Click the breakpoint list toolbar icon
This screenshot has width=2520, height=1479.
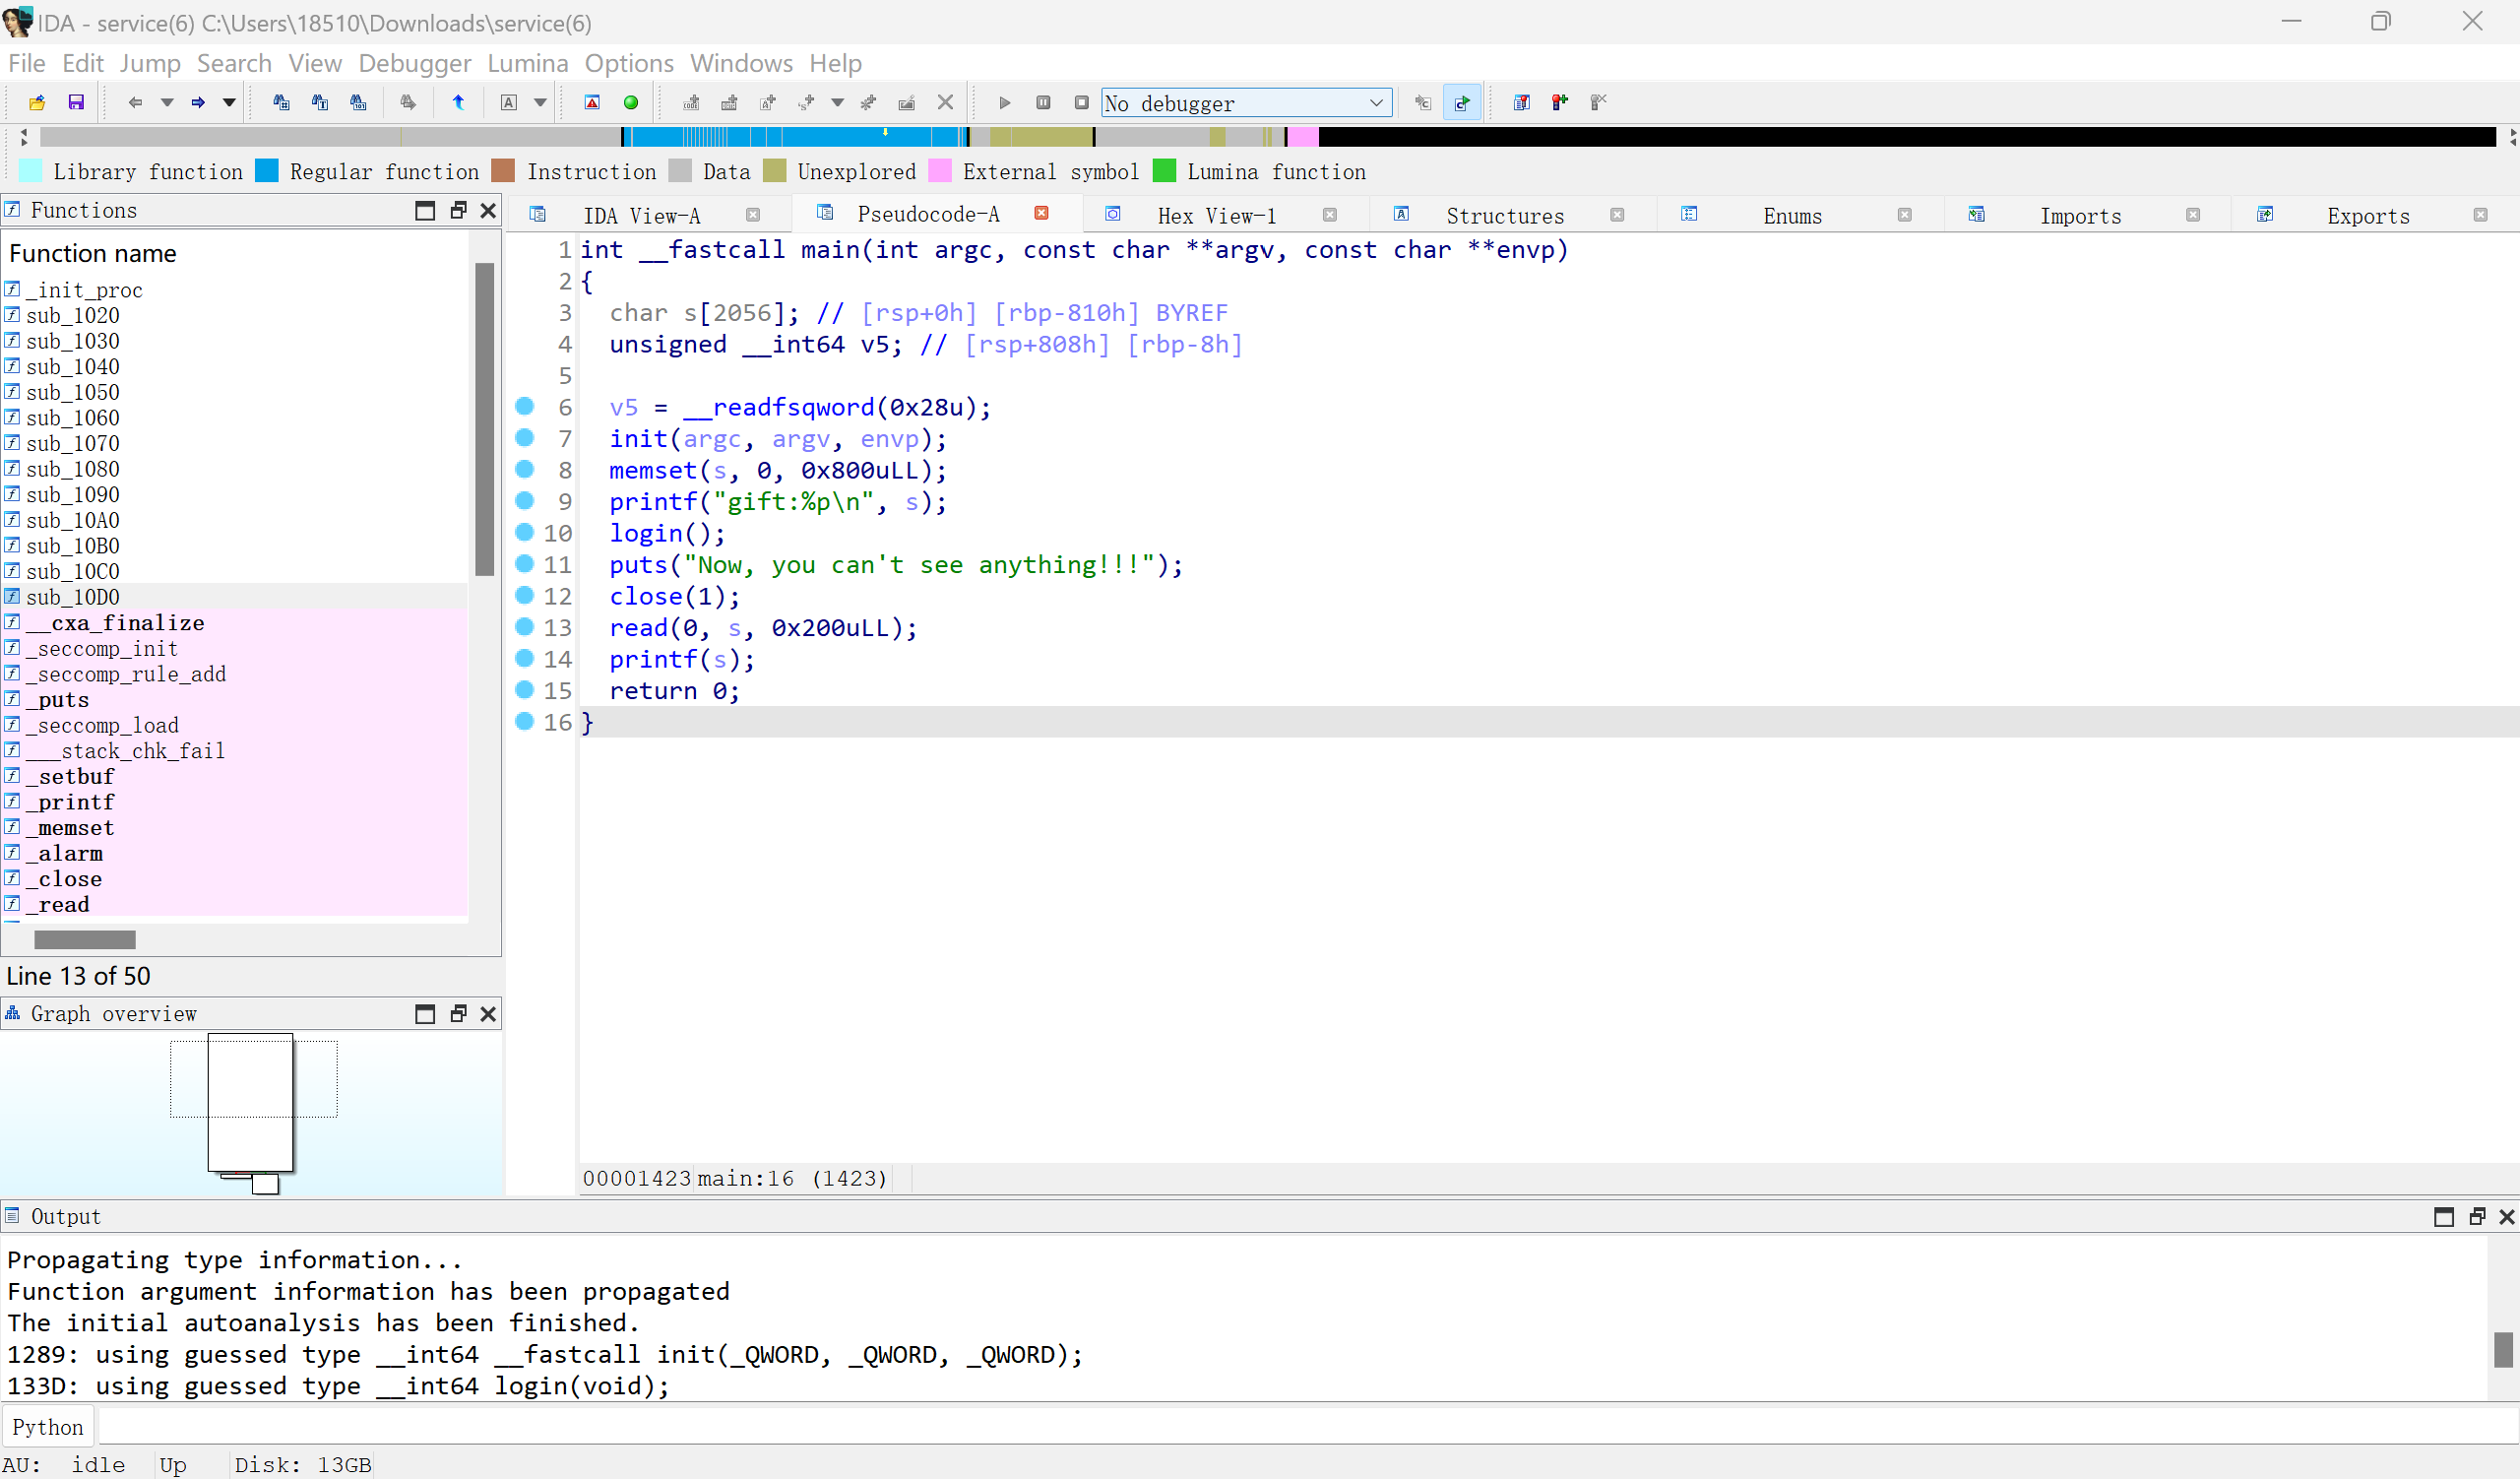coord(1522,102)
